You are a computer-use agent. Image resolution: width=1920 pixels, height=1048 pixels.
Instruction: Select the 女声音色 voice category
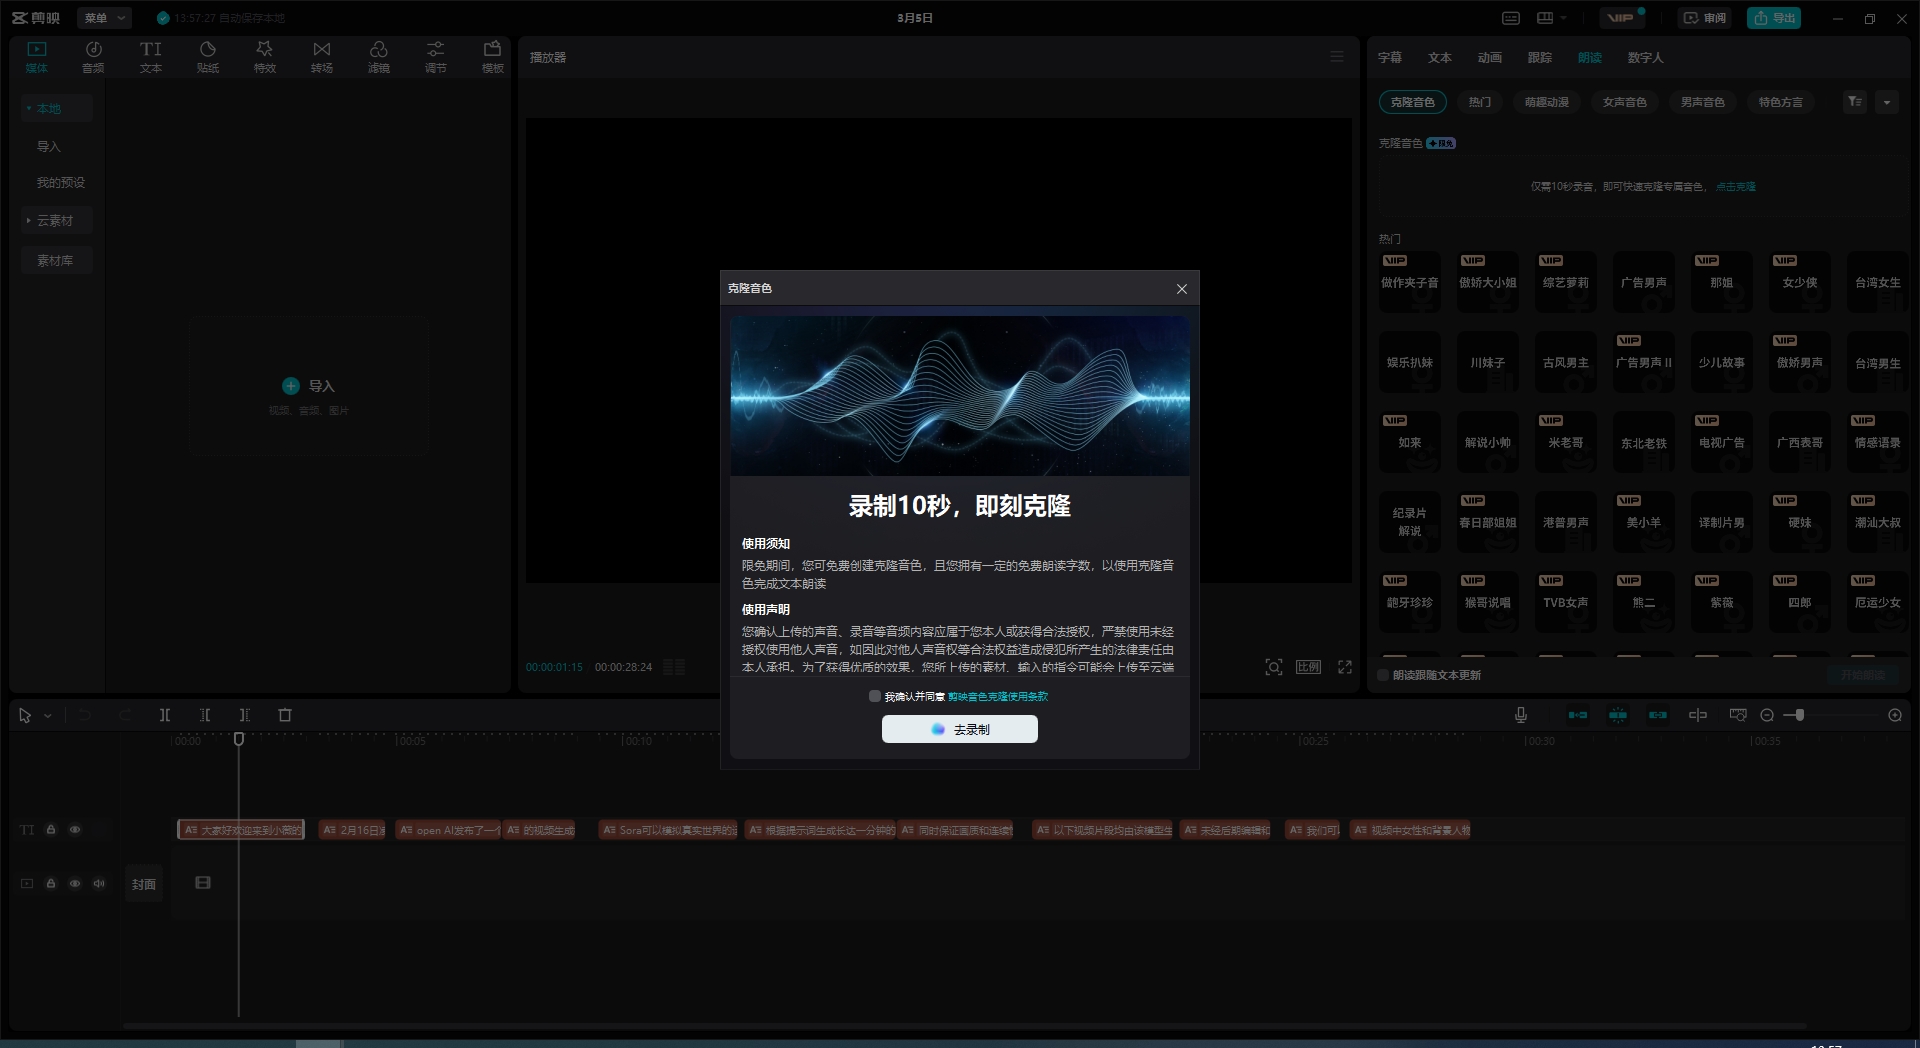click(x=1625, y=102)
